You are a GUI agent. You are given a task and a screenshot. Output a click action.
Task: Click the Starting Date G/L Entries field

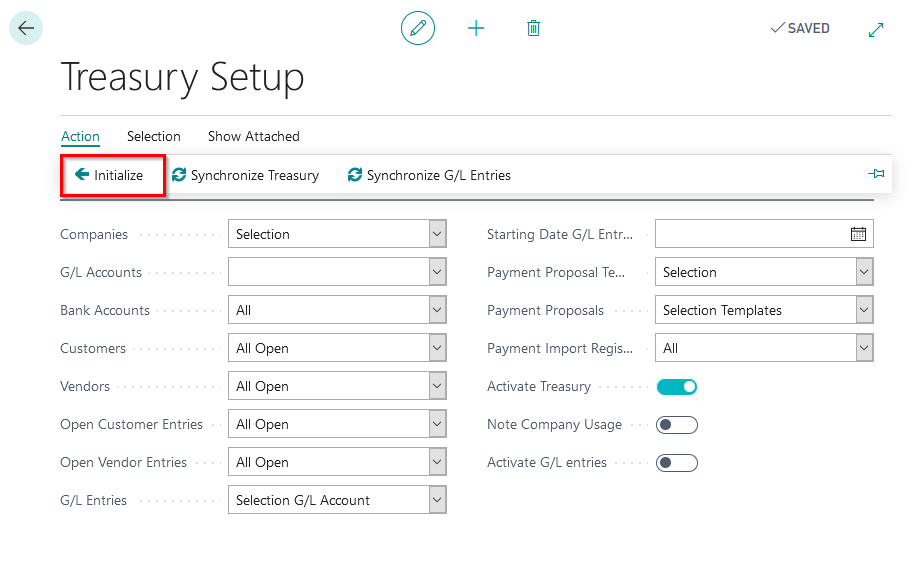[750, 234]
